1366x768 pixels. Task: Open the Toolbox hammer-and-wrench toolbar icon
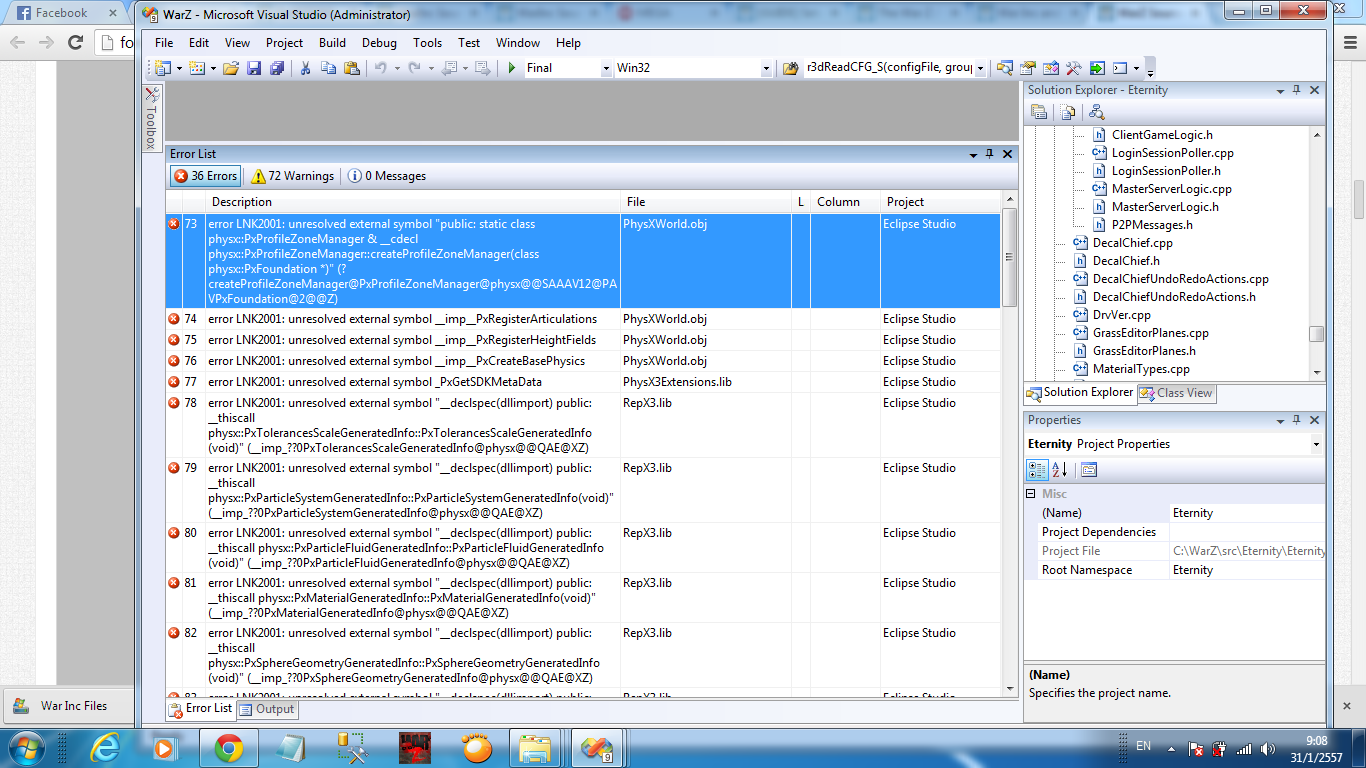coord(1074,68)
